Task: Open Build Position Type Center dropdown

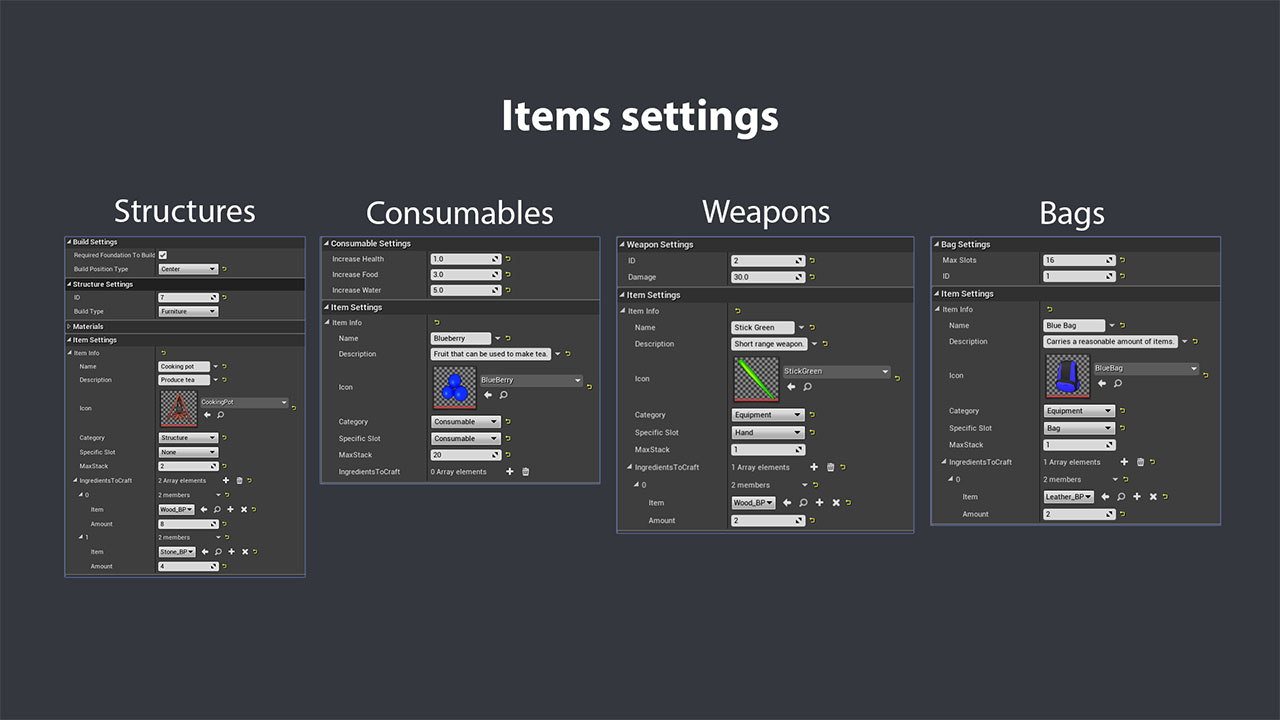Action: (188, 269)
